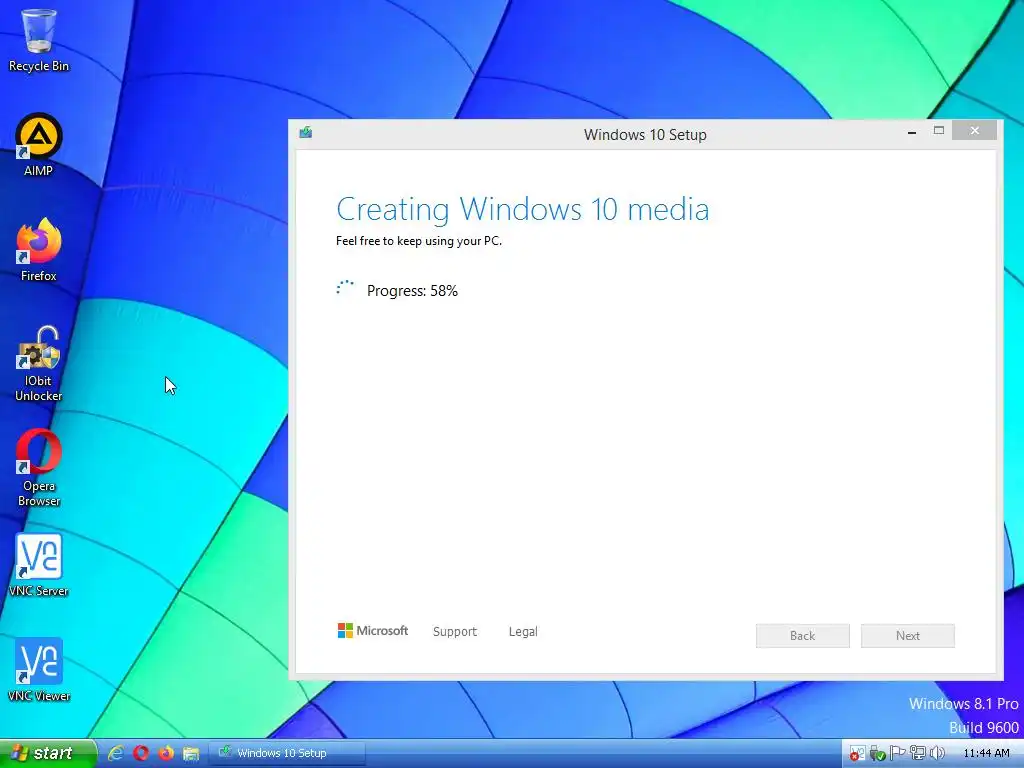Maximize the Windows 10 Setup window
The image size is (1024, 768).
point(938,131)
